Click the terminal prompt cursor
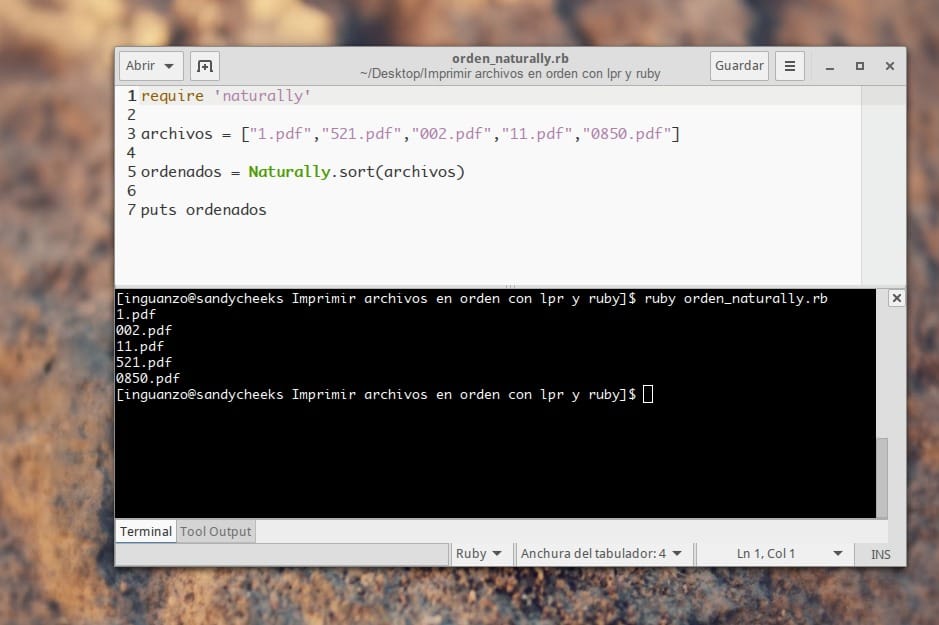Viewport: 939px width, 625px height. [x=648, y=395]
